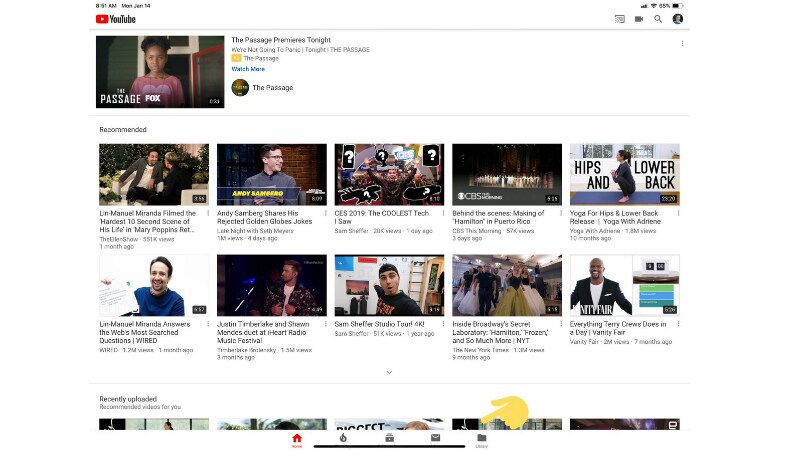Open the Trending flame tab
The width and height of the screenshot is (800, 450).
pos(343,438)
